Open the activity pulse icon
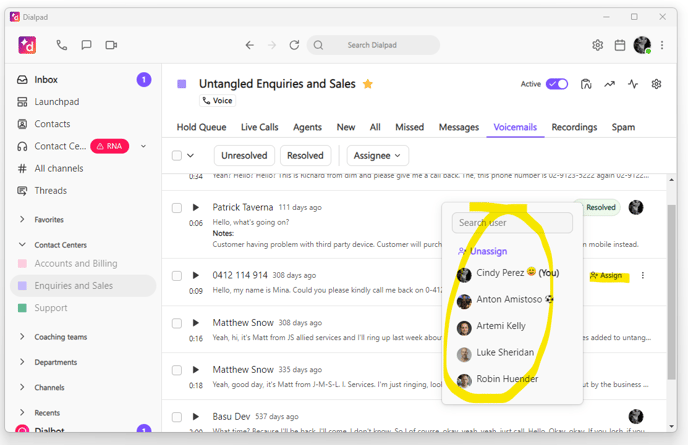The width and height of the screenshot is (688, 445). pyautogui.click(x=633, y=84)
